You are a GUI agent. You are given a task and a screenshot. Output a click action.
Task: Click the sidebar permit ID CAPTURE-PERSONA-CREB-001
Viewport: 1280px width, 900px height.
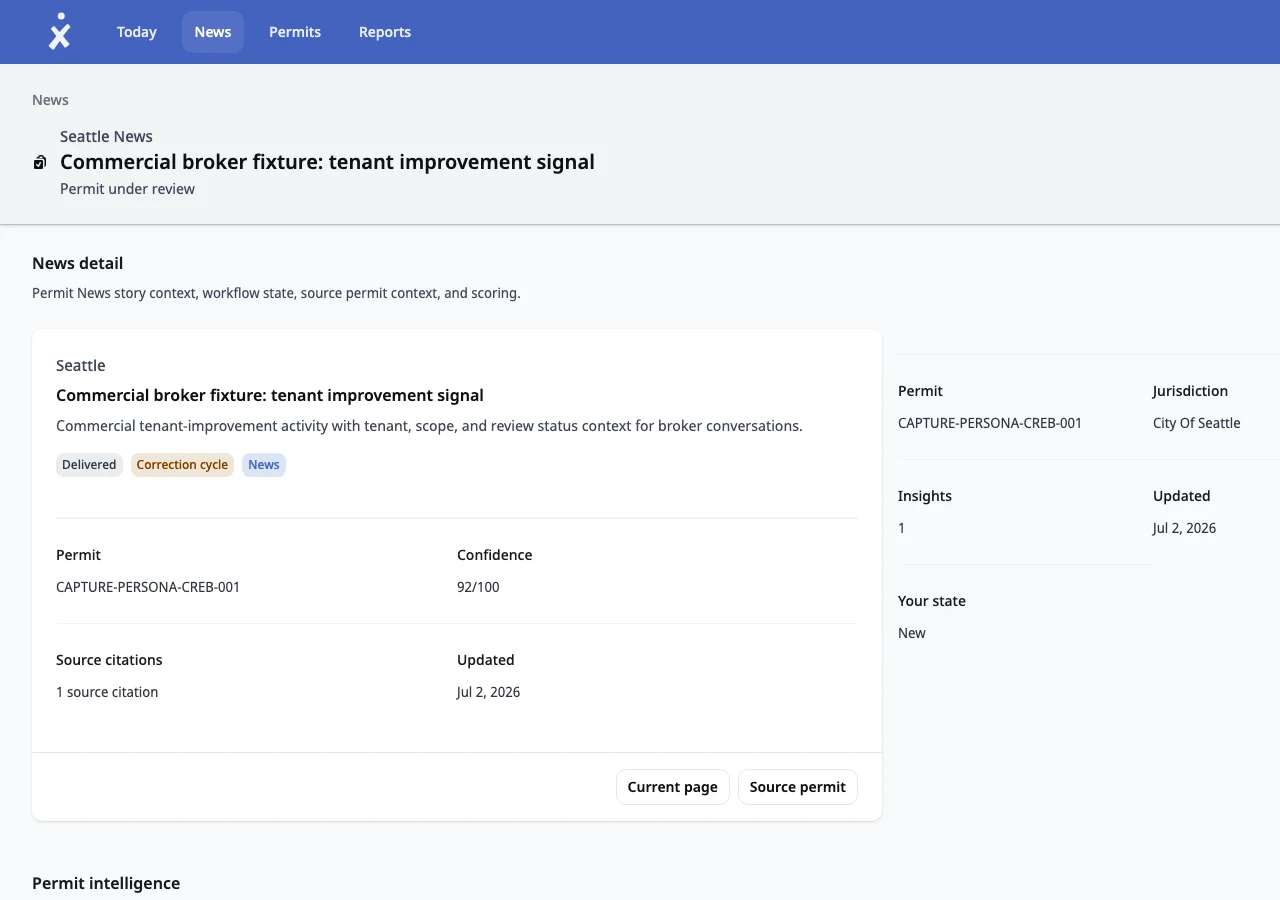pyautogui.click(x=990, y=423)
